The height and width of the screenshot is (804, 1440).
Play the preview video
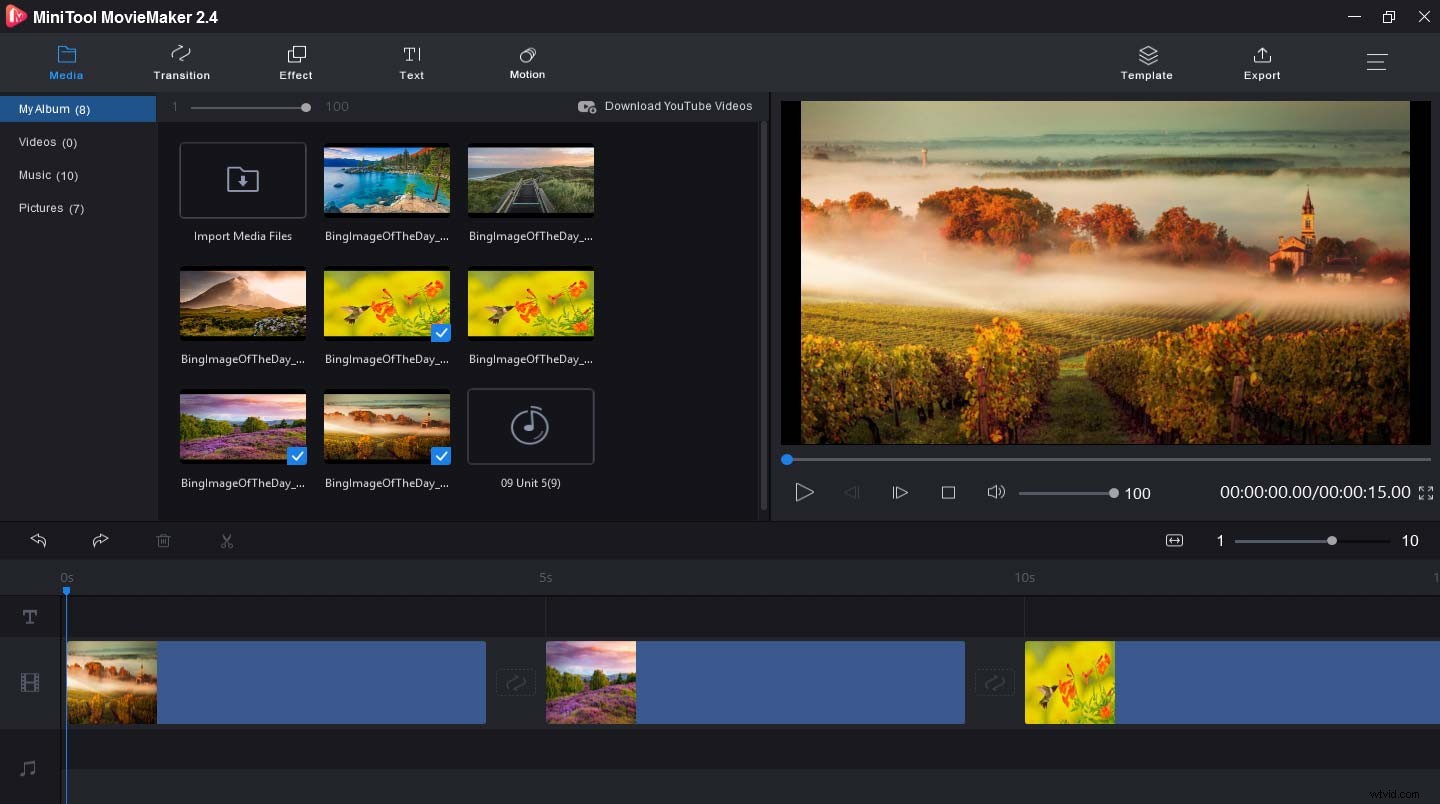coord(804,492)
